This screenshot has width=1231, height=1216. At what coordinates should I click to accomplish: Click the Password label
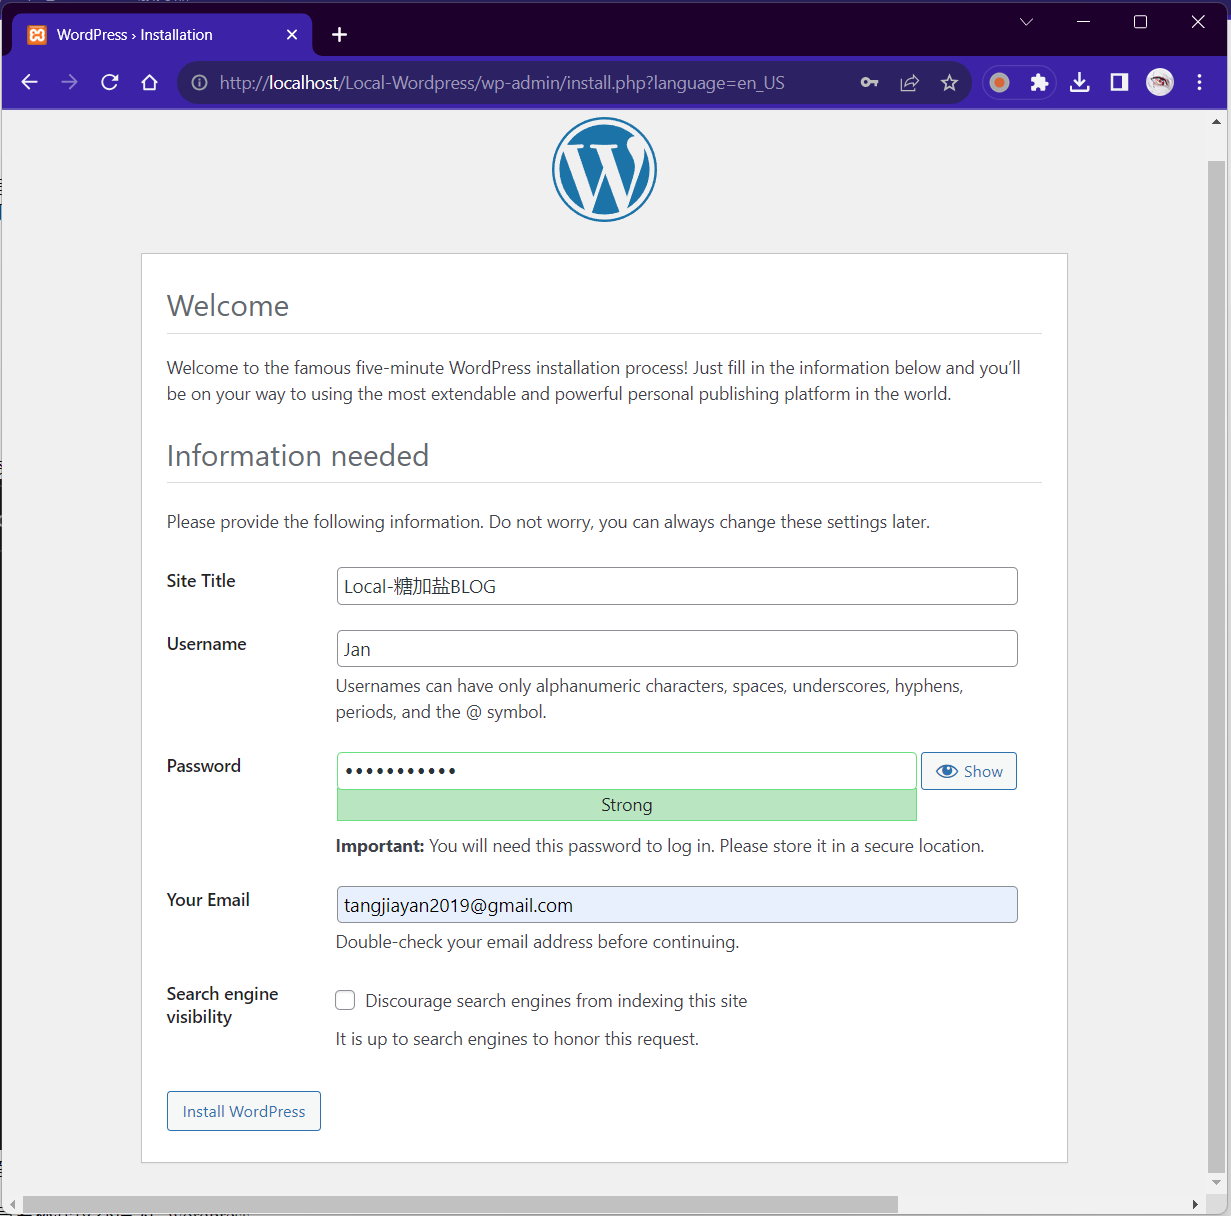click(204, 766)
